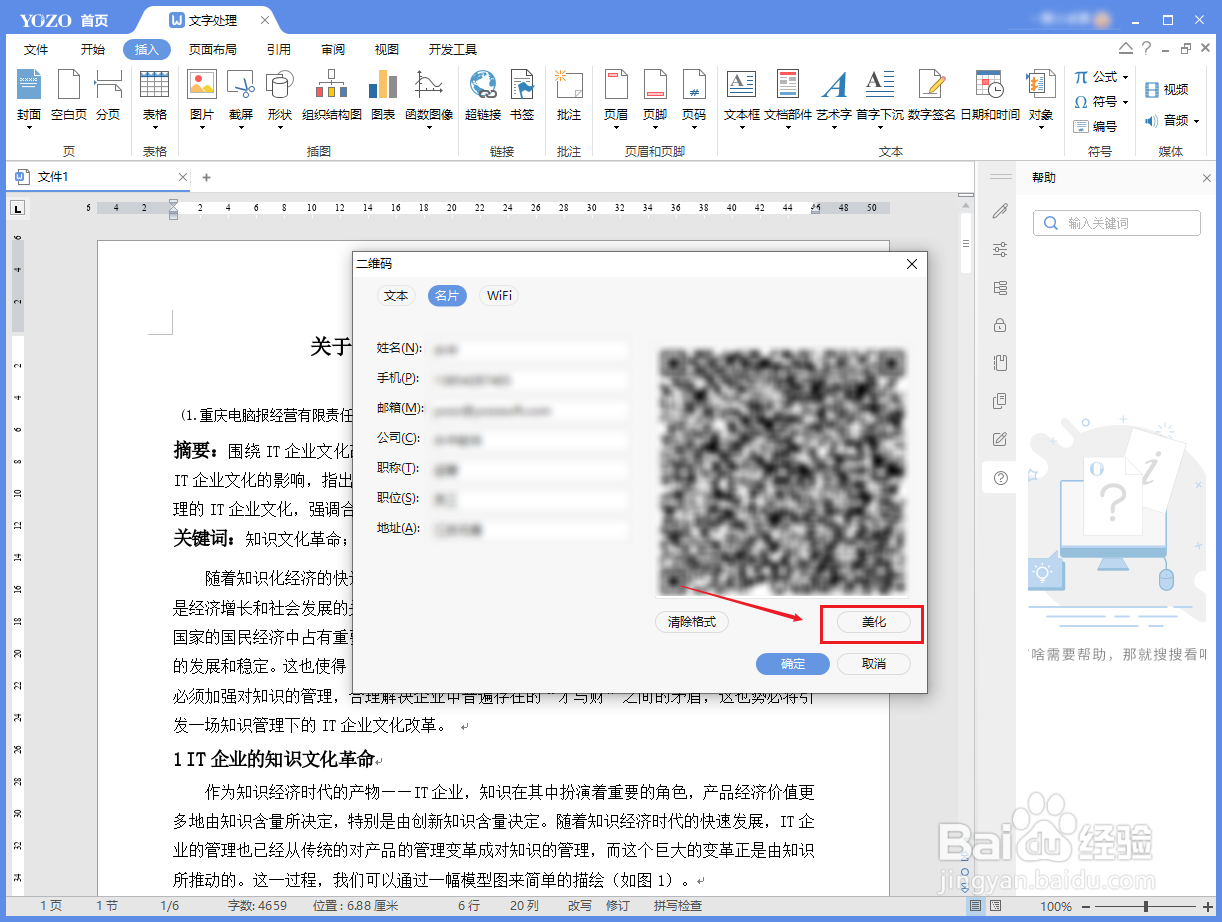Switch to the 引用 ribbon tab
The height and width of the screenshot is (922, 1222).
tap(279, 50)
